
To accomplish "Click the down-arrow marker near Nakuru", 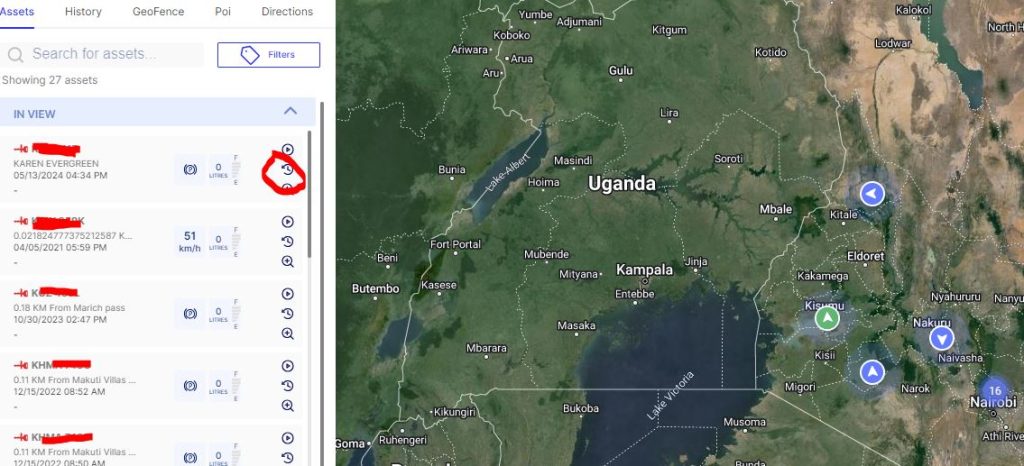I will (942, 338).
